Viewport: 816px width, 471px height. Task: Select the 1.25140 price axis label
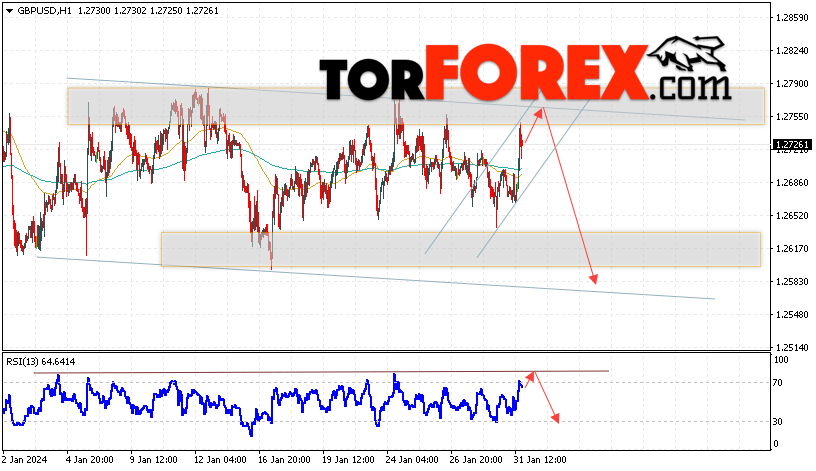click(792, 347)
